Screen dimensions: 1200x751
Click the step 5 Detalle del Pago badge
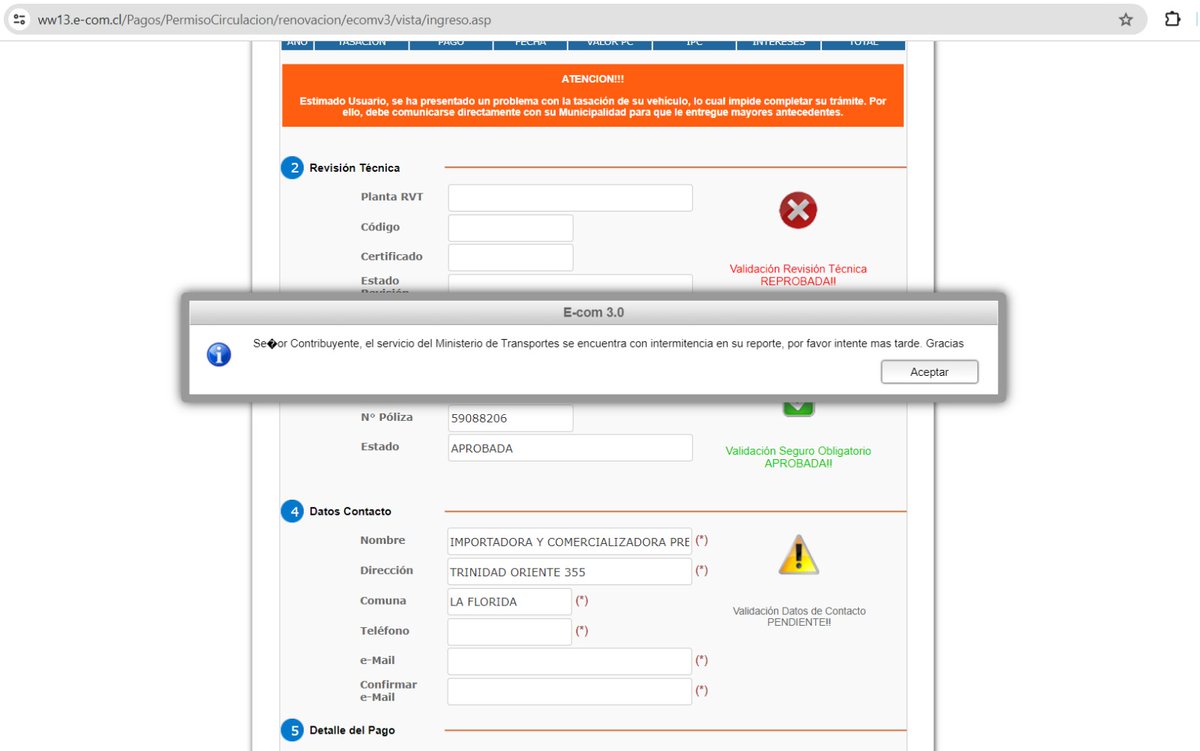click(x=292, y=730)
